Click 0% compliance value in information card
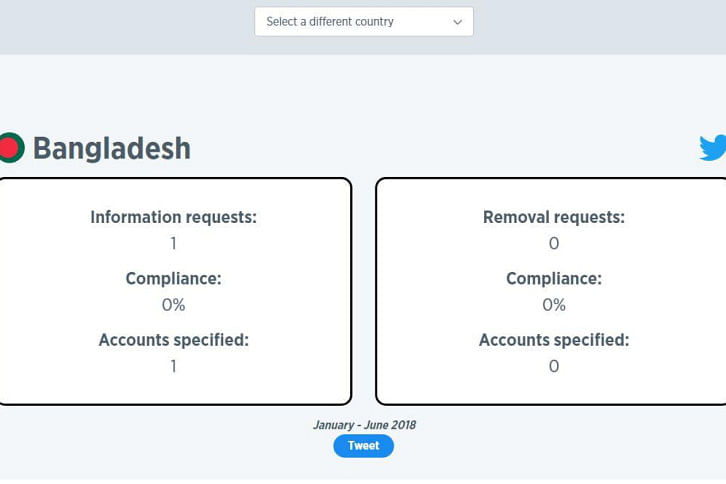Image resolution: width=726 pixels, height=484 pixels. [x=174, y=305]
